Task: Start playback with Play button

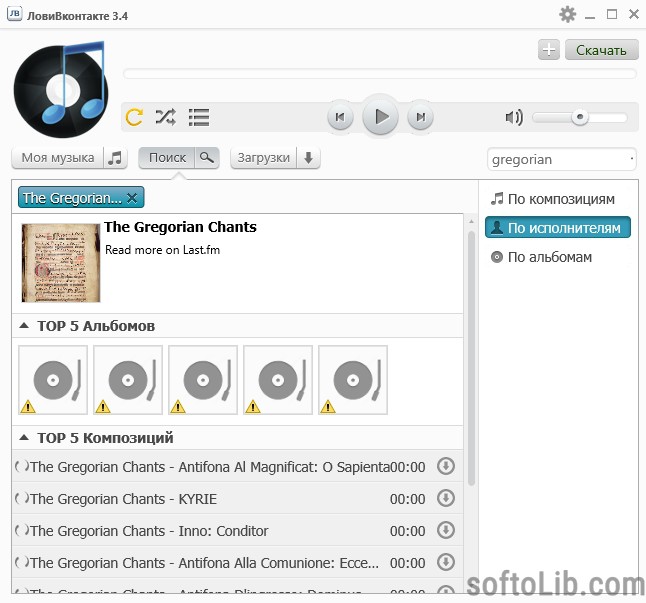Action: coord(380,117)
